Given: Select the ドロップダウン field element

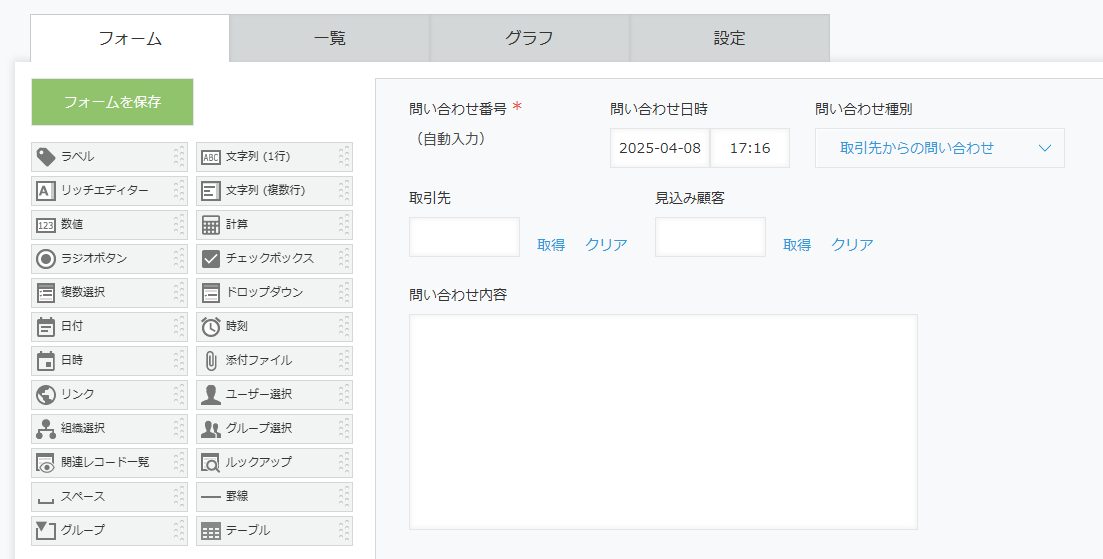Looking at the screenshot, I should (x=274, y=293).
